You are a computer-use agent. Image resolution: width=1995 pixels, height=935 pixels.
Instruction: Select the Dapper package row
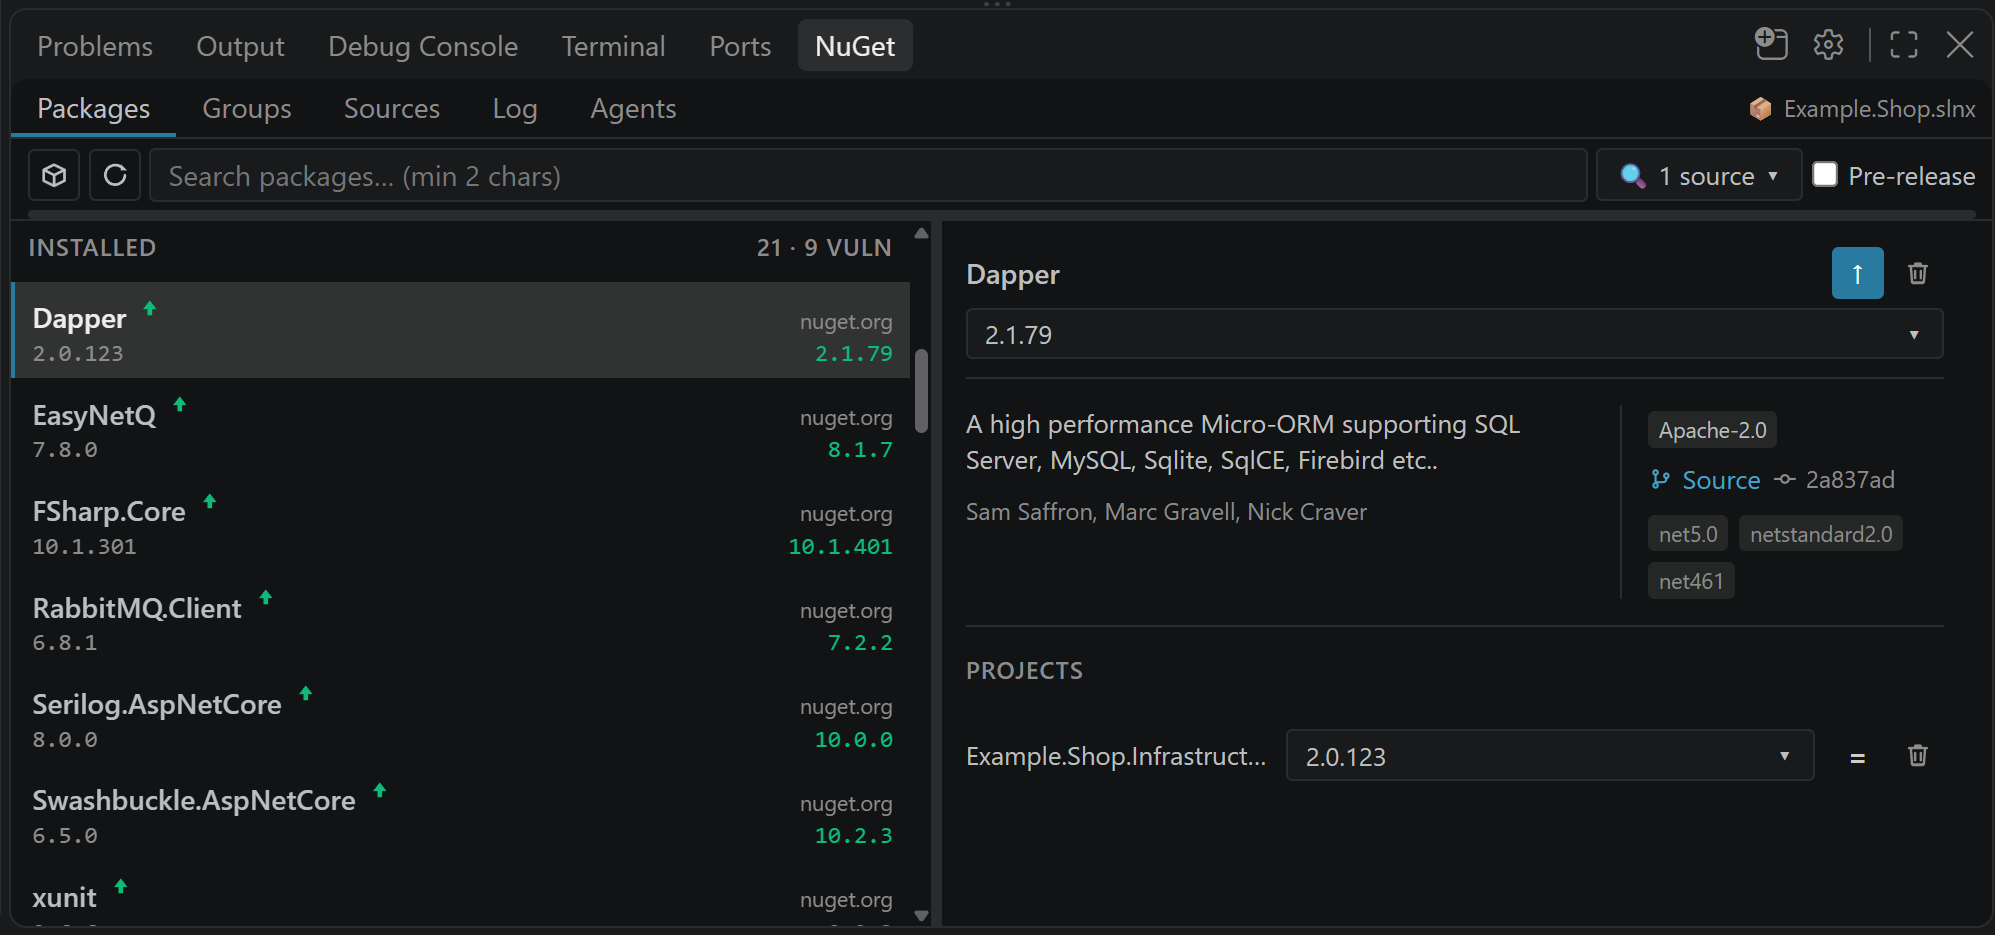pyautogui.click(x=461, y=330)
